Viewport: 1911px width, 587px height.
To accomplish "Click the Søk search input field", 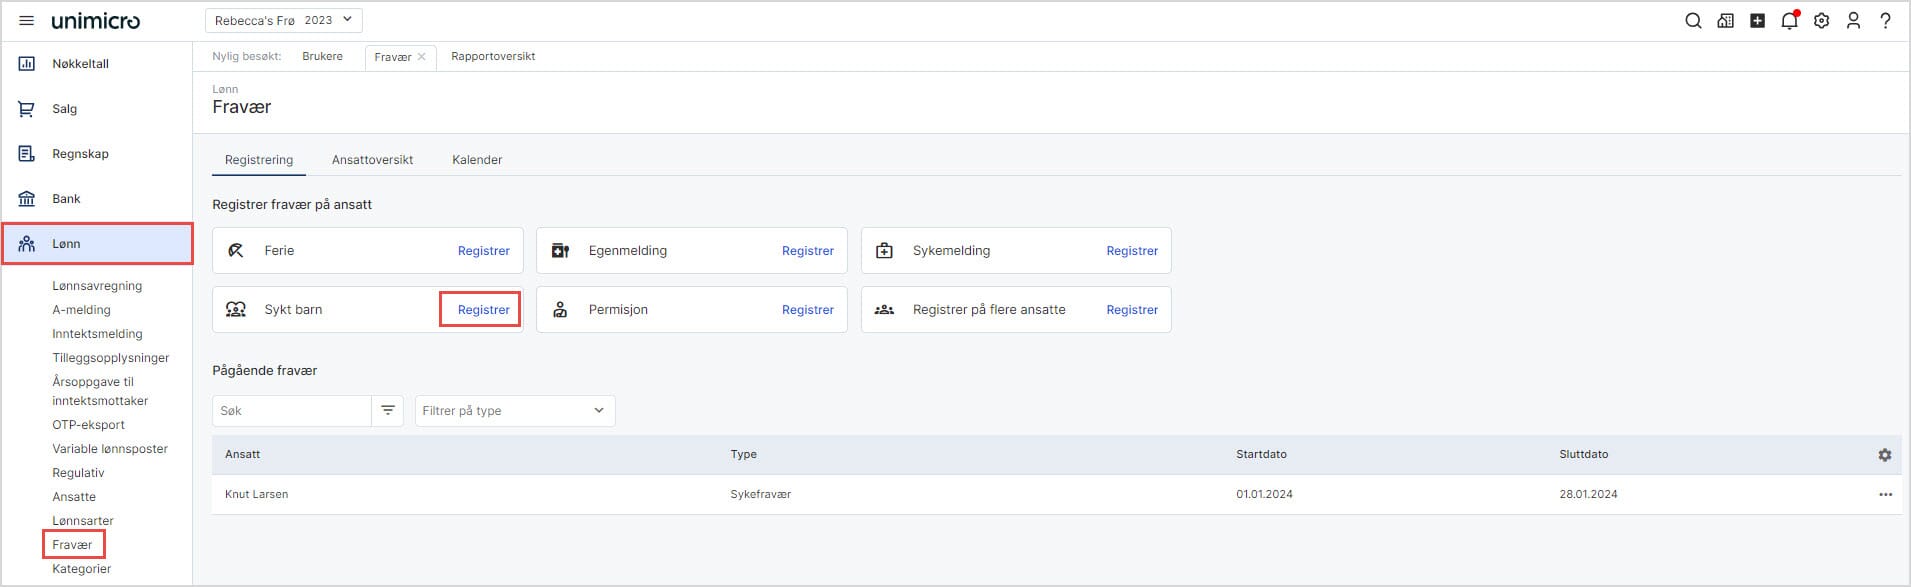I will coord(292,411).
